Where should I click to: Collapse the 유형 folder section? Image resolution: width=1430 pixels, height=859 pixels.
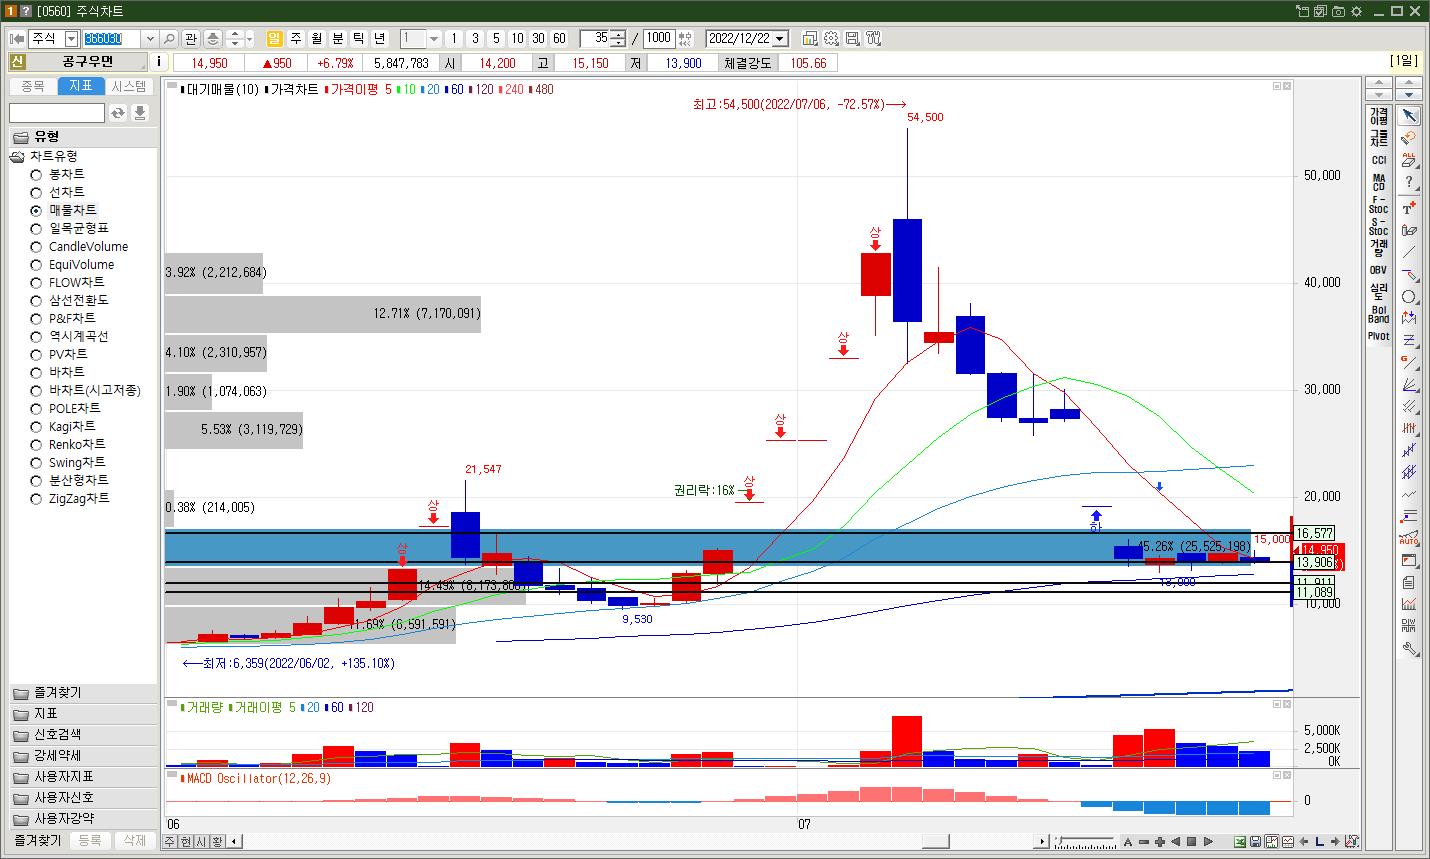83,137
